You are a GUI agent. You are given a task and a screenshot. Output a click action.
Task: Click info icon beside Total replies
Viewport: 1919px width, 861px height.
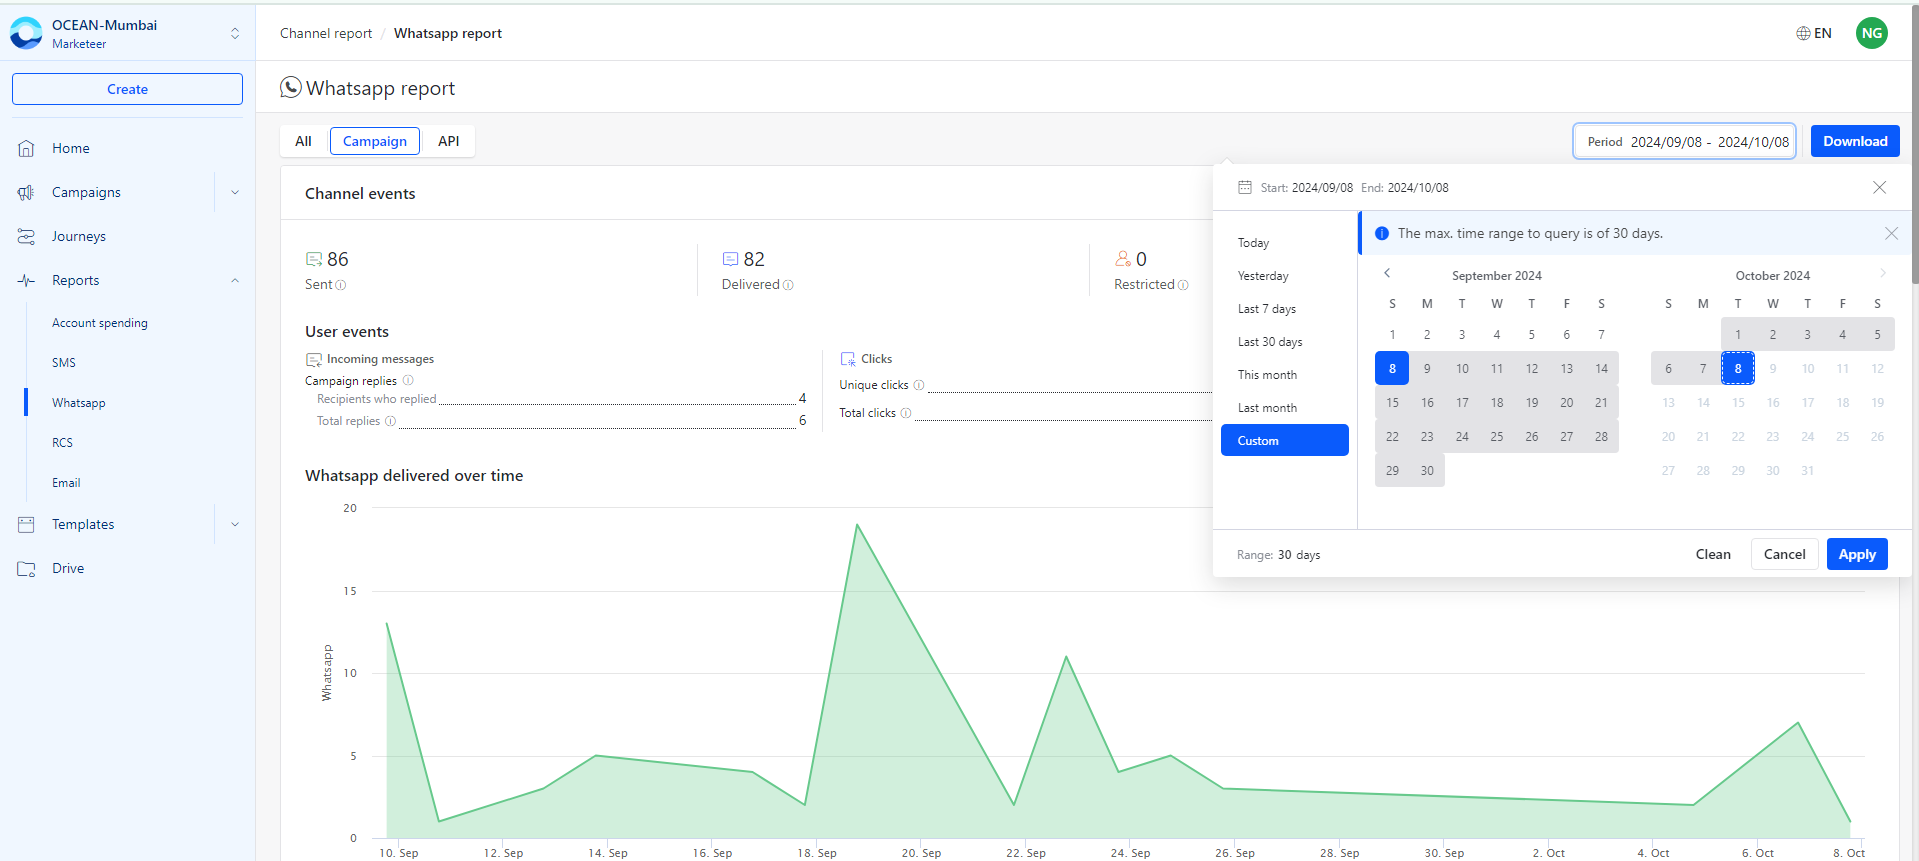[391, 421]
